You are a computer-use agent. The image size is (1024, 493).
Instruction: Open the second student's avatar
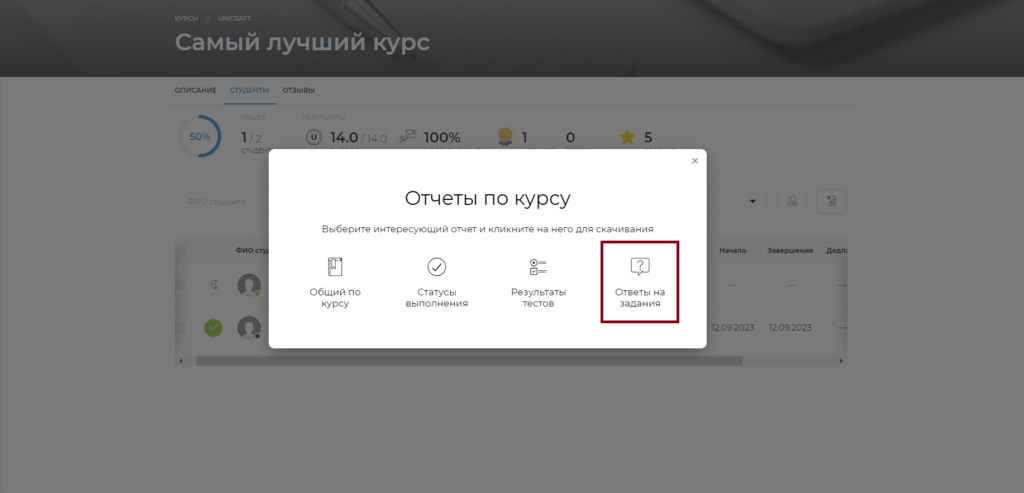(249, 327)
